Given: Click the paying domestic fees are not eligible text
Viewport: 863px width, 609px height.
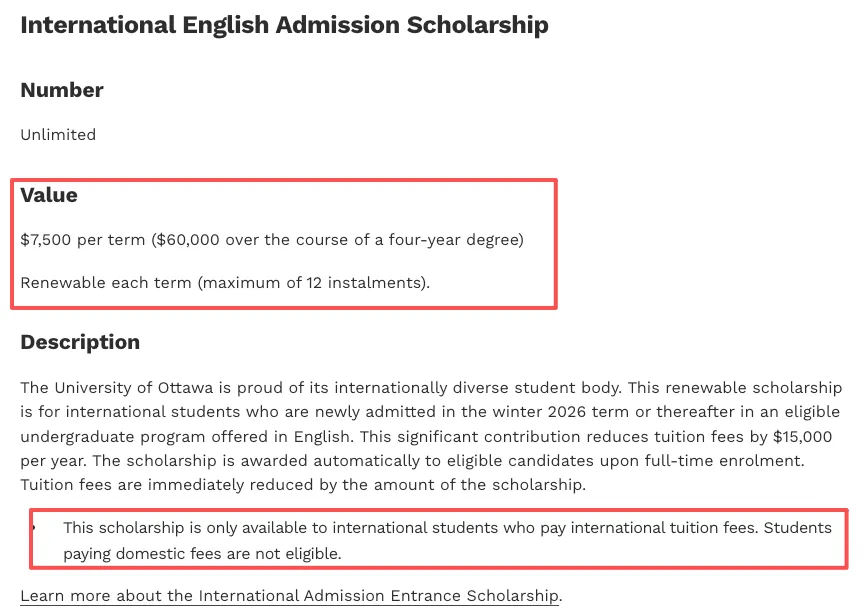Looking at the screenshot, I should click(203, 553).
